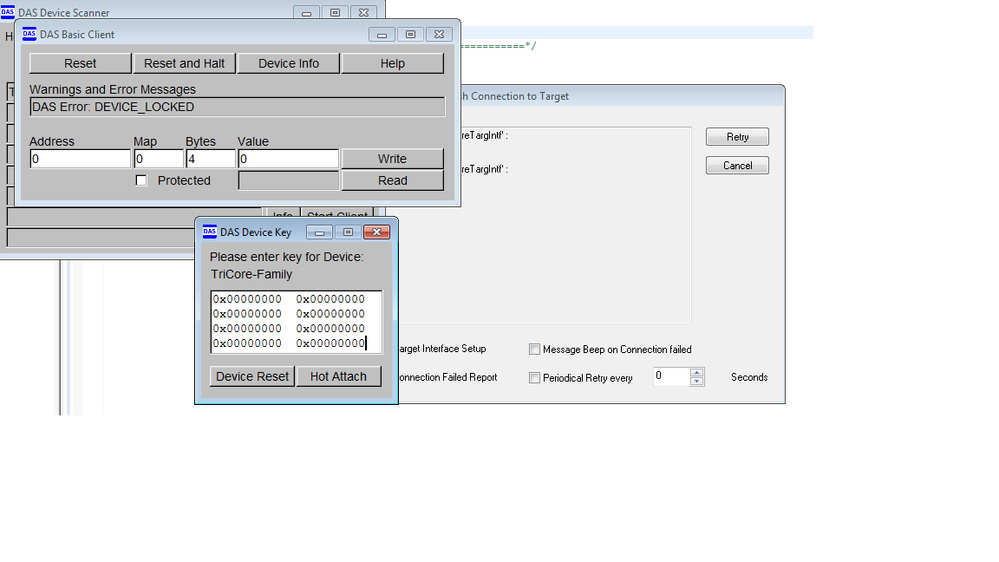Click into the device key hex text area
This screenshot has height=562, width=999.
296,322
